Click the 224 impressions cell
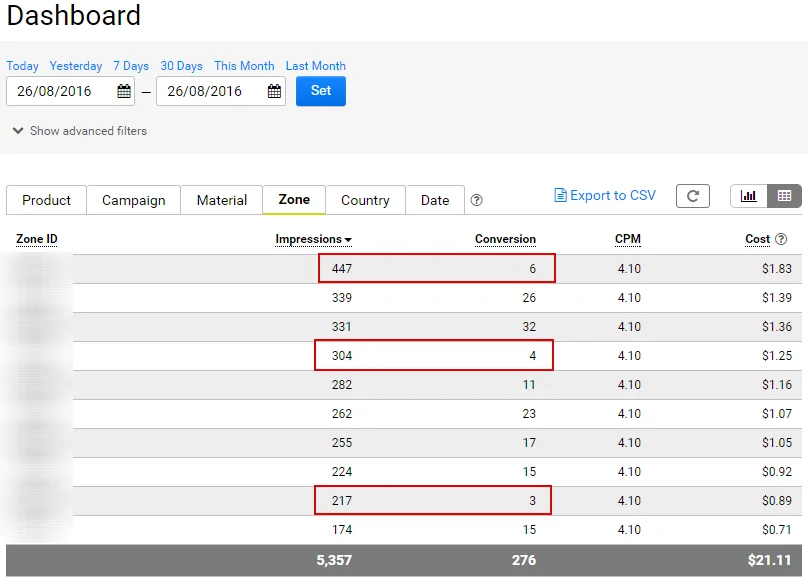Viewport: 808px width, 581px height. point(342,472)
